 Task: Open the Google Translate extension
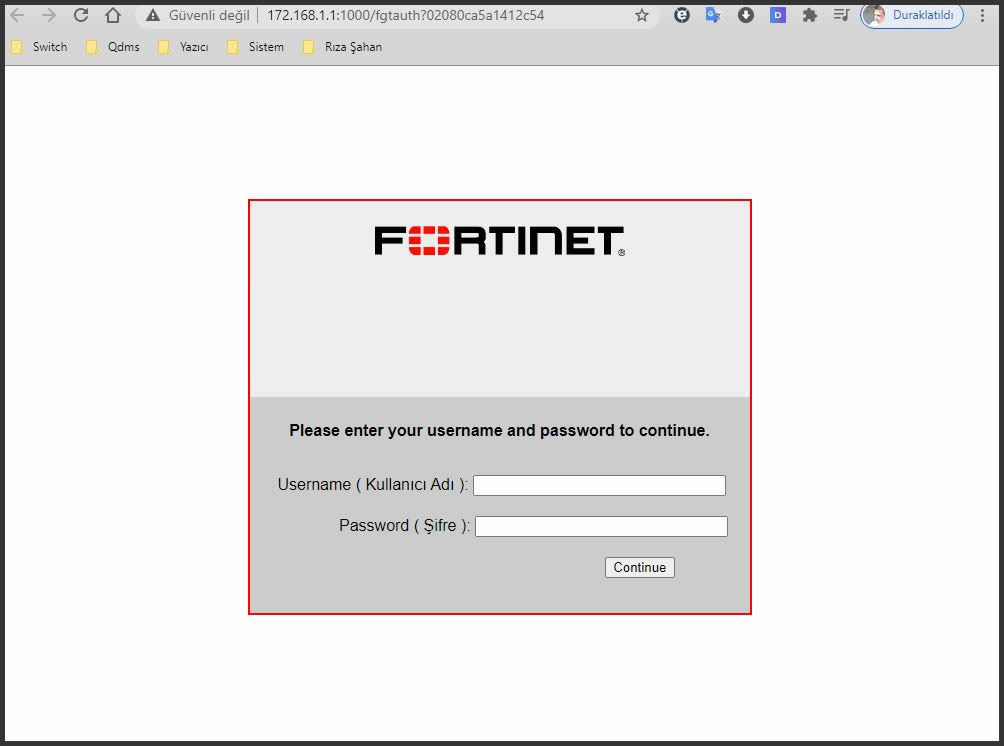coord(713,15)
